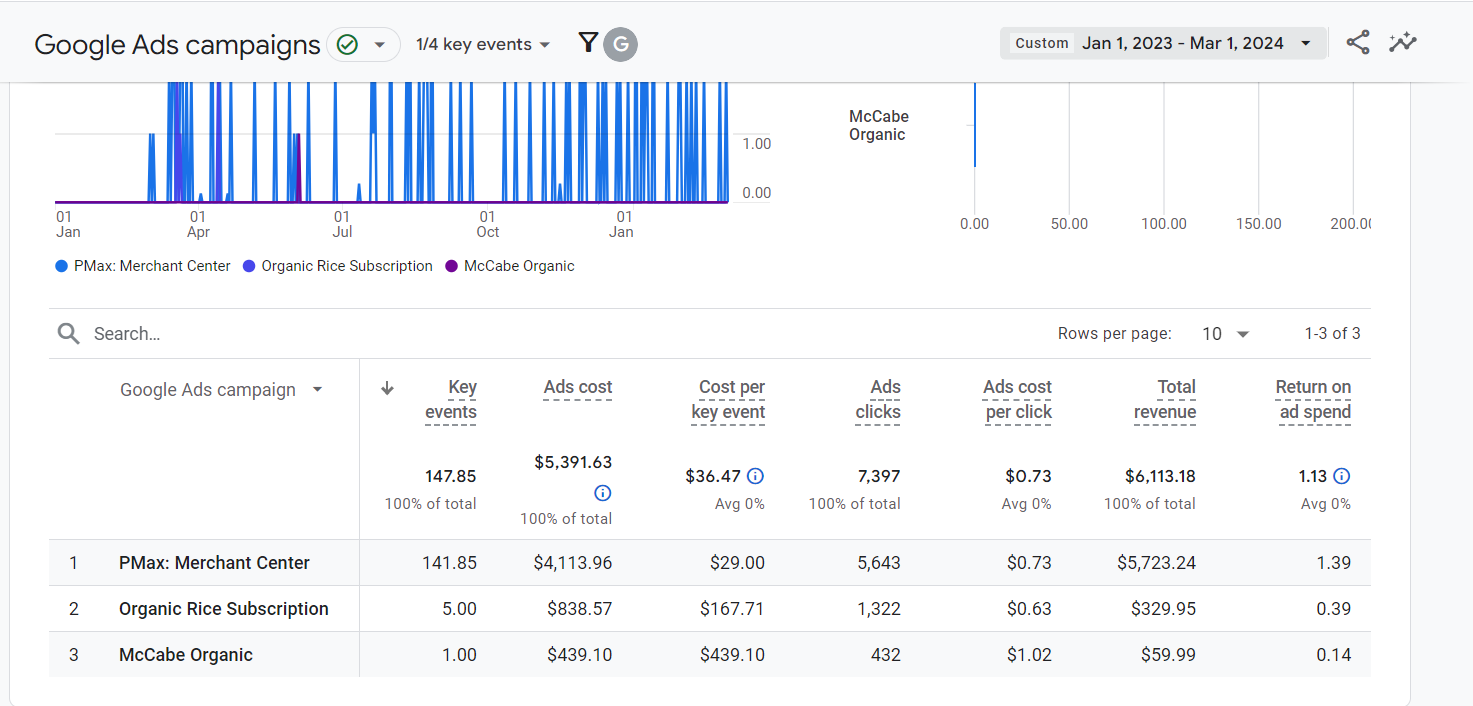Screen dimensions: 1473x706
Task: Click the $4,113.96 ads cost cell
Action: click(x=573, y=563)
